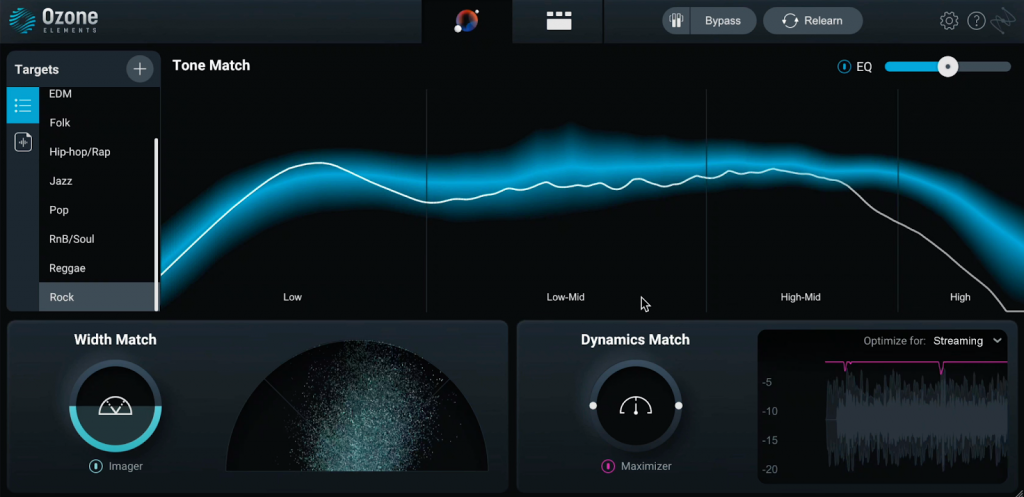Click the Relearn button
1024x497 pixels.
(812, 21)
